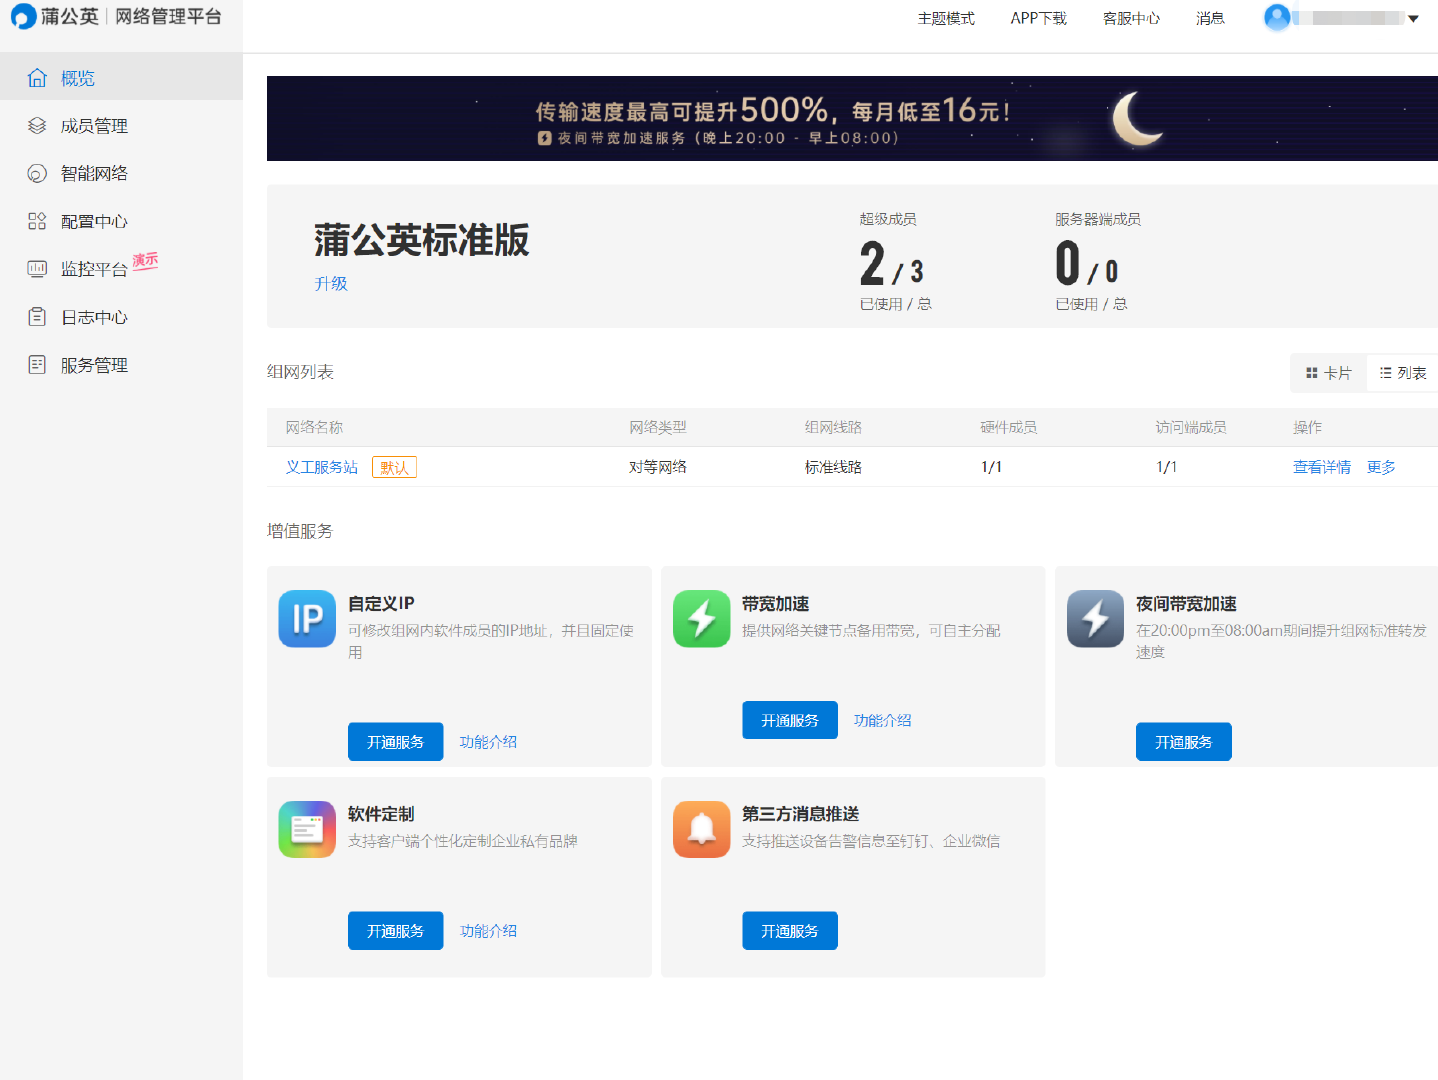Click the 蒲公英 logo icon
The image size is (1438, 1080).
coord(23,17)
